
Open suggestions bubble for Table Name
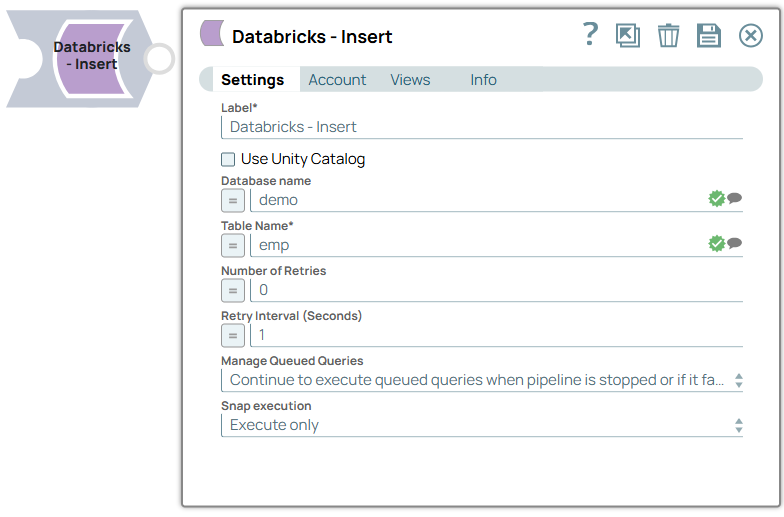pyautogui.click(x=735, y=244)
